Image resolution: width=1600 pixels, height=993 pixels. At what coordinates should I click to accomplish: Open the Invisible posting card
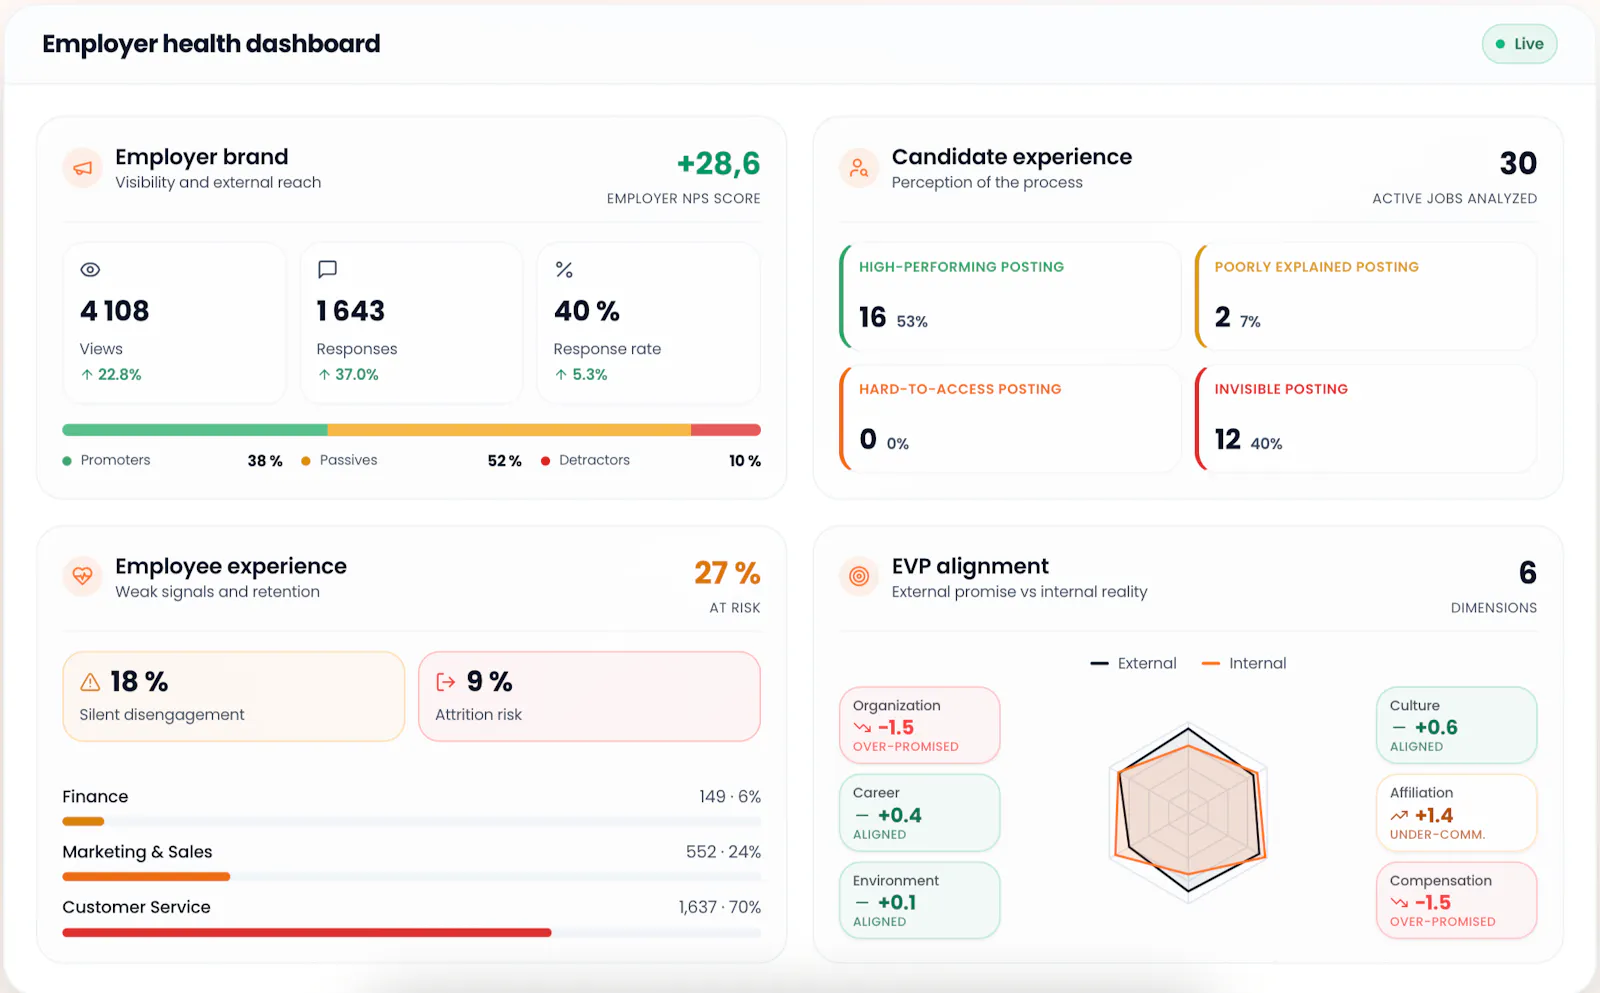[x=1366, y=419]
